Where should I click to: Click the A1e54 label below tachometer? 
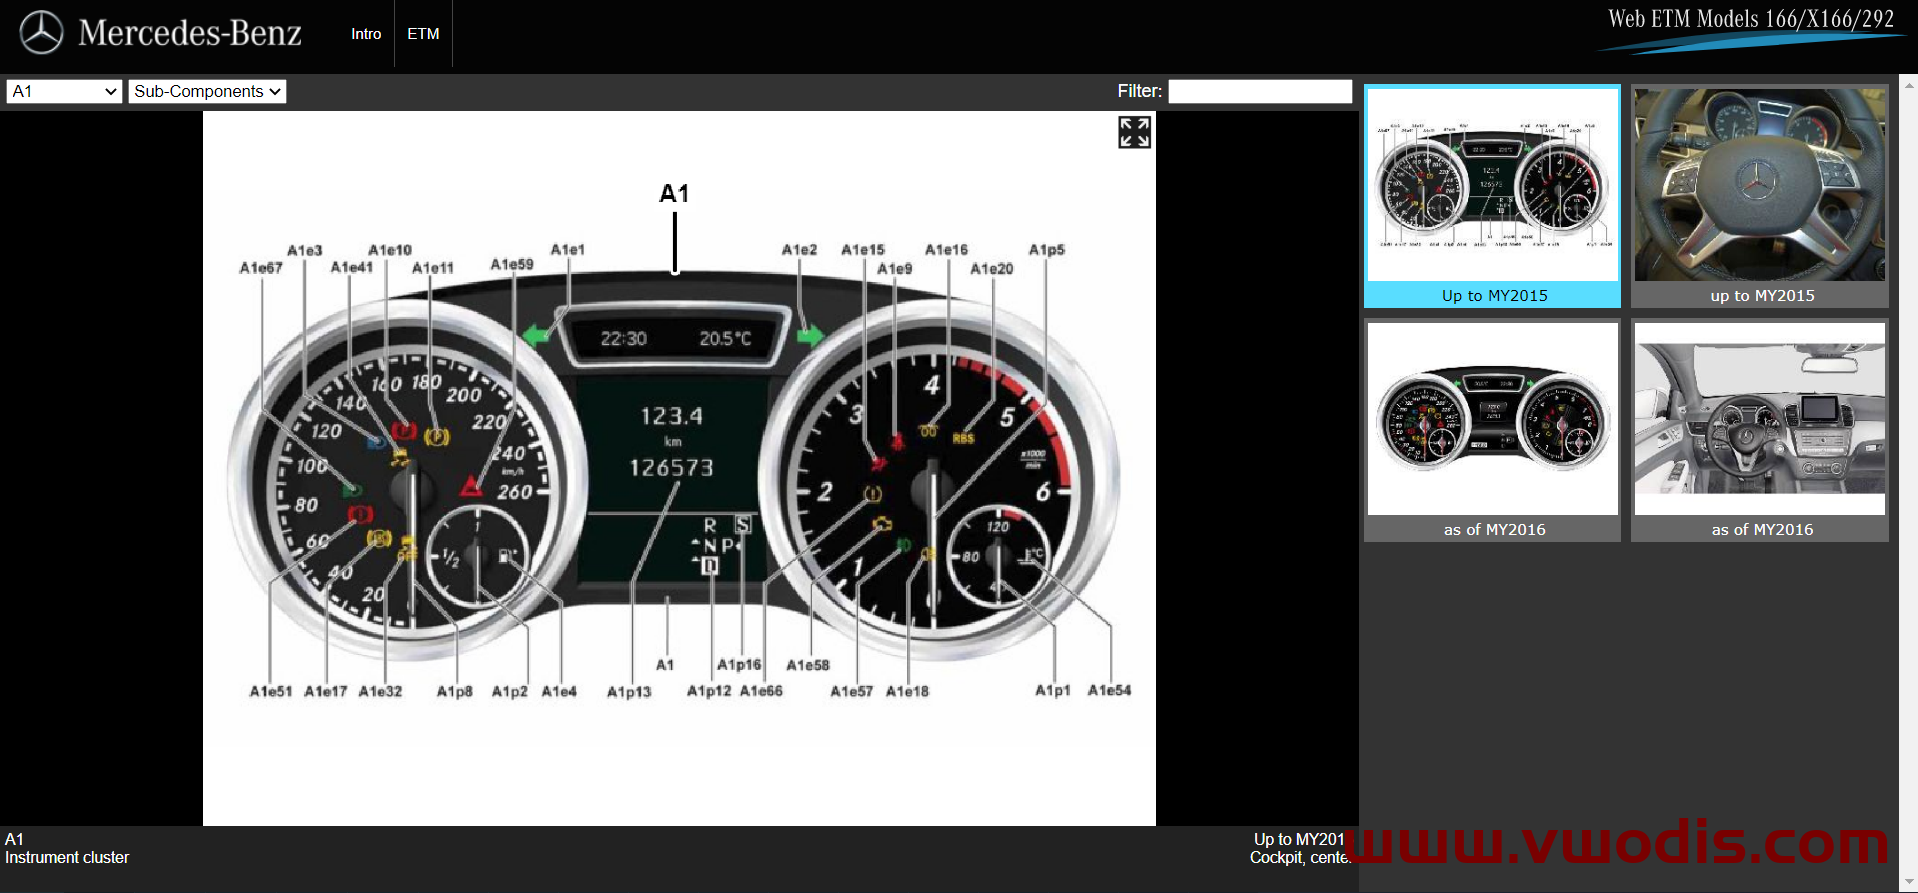(x=1110, y=690)
